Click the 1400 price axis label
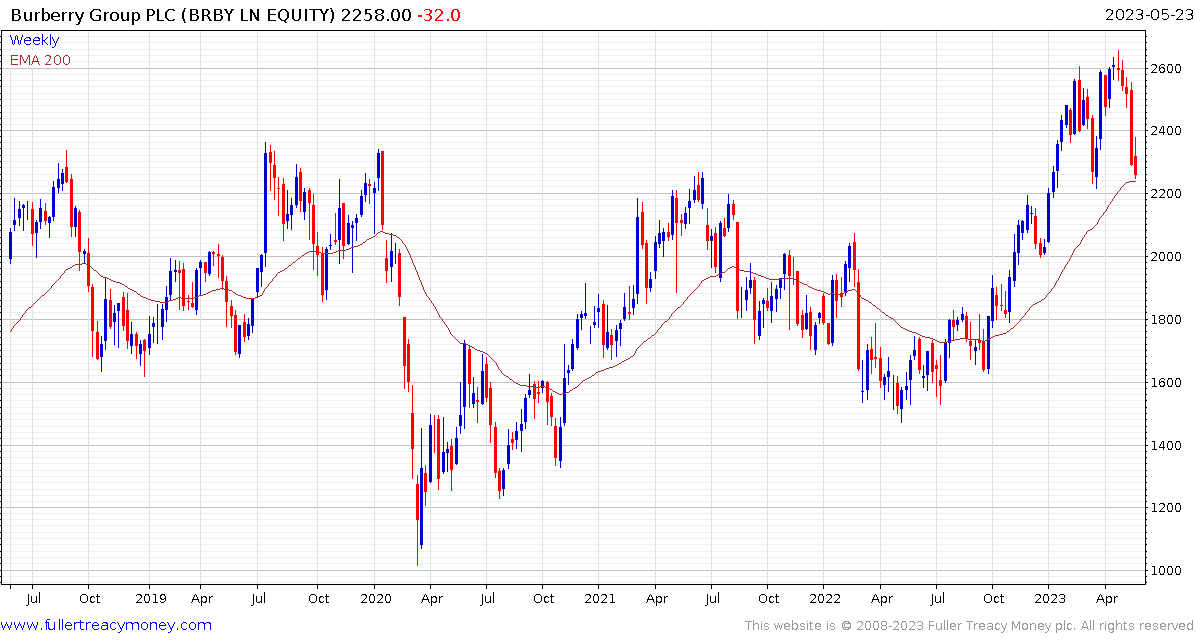 [x=1166, y=445]
